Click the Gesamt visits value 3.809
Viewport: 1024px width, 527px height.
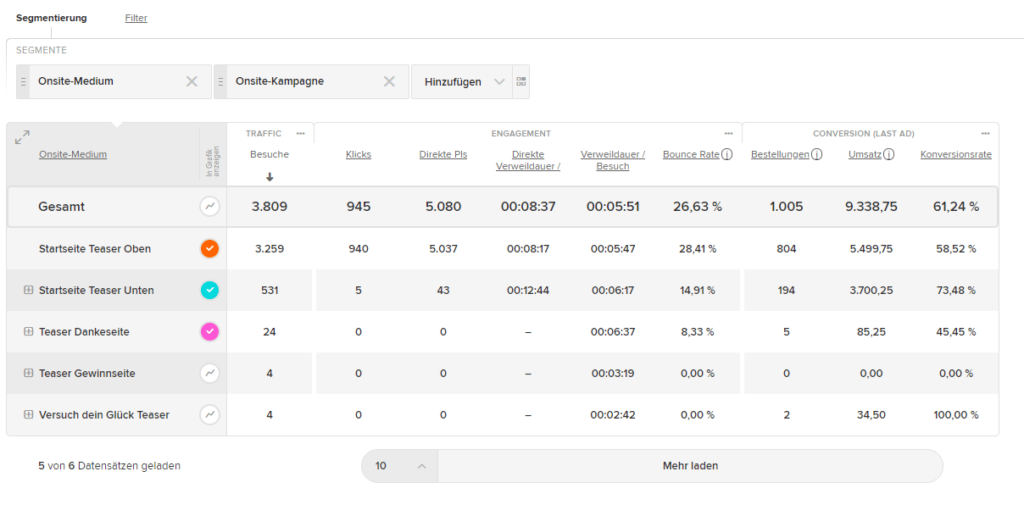coord(270,207)
